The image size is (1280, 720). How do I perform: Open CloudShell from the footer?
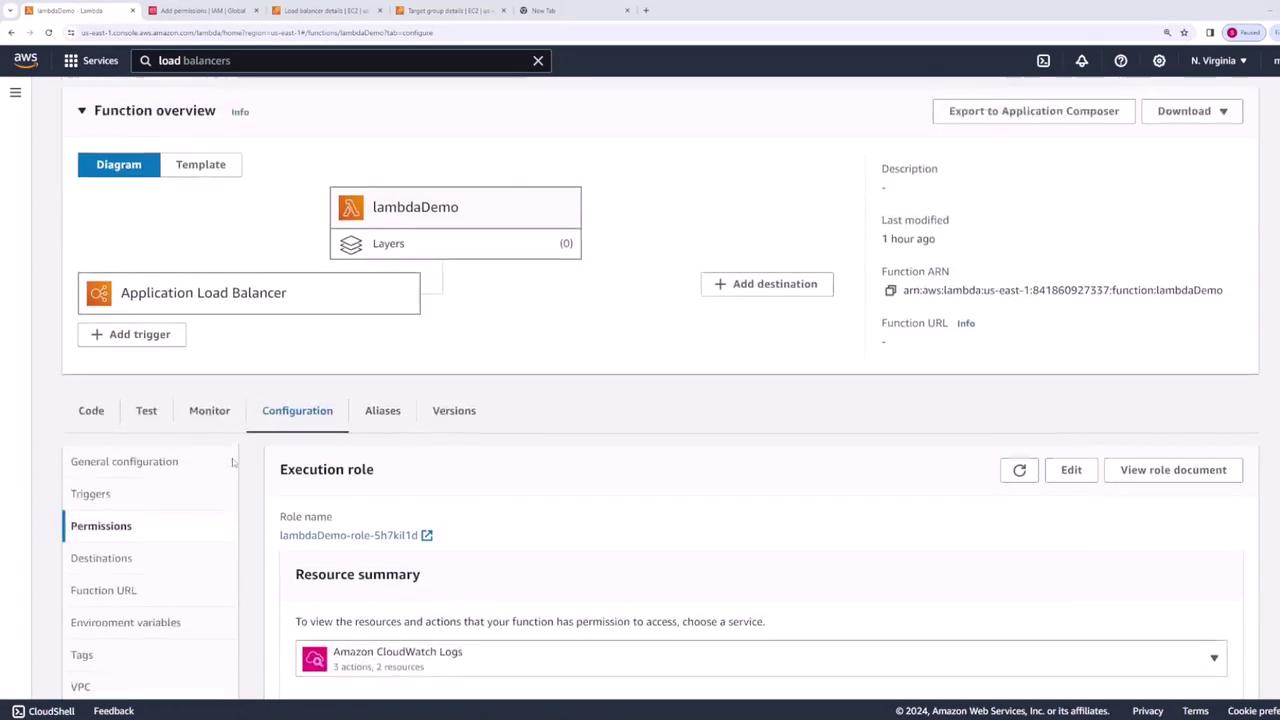click(x=43, y=711)
